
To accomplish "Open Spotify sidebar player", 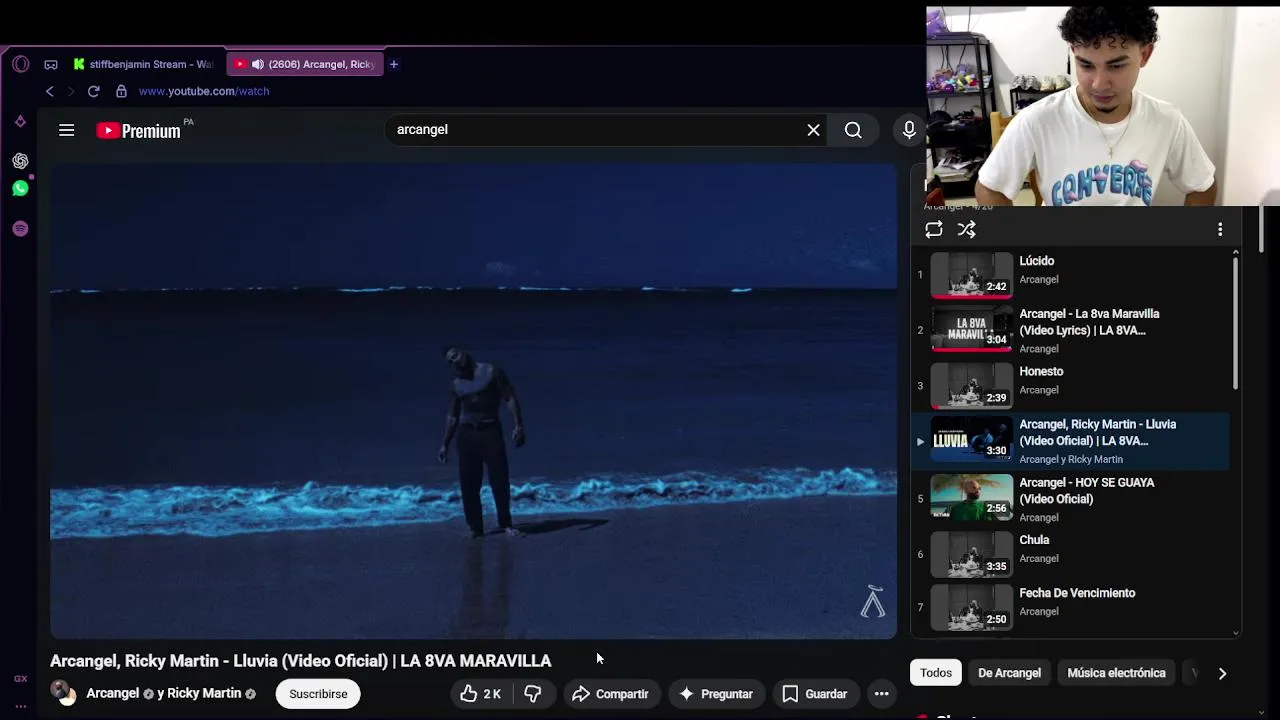I will click(20, 229).
